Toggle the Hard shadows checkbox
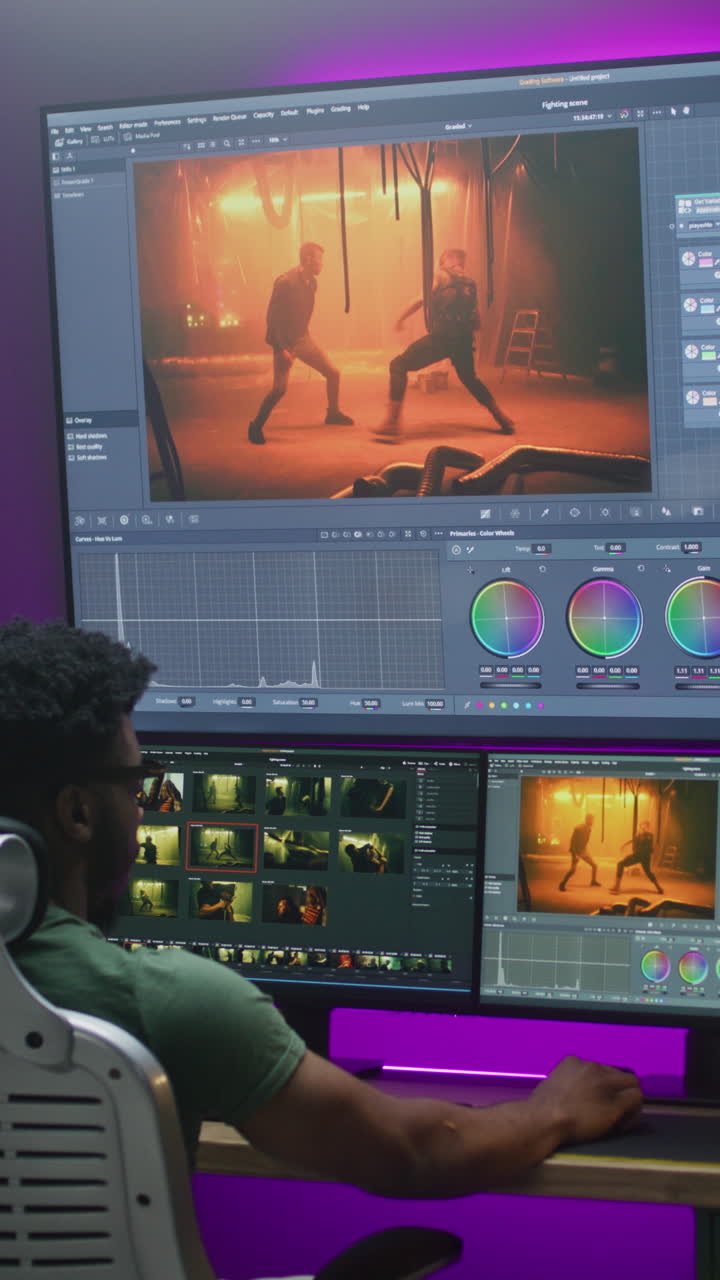 click(70, 436)
